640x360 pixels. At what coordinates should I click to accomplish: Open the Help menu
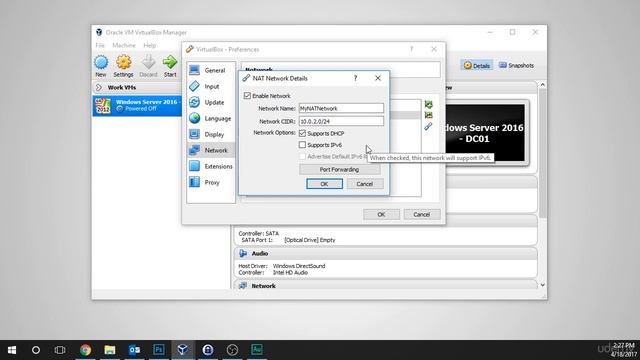tap(150, 45)
